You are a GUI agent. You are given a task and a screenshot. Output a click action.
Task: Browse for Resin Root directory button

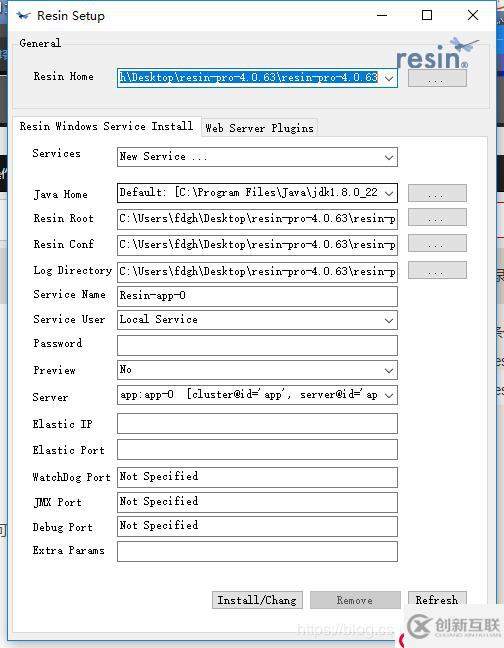coord(437,218)
